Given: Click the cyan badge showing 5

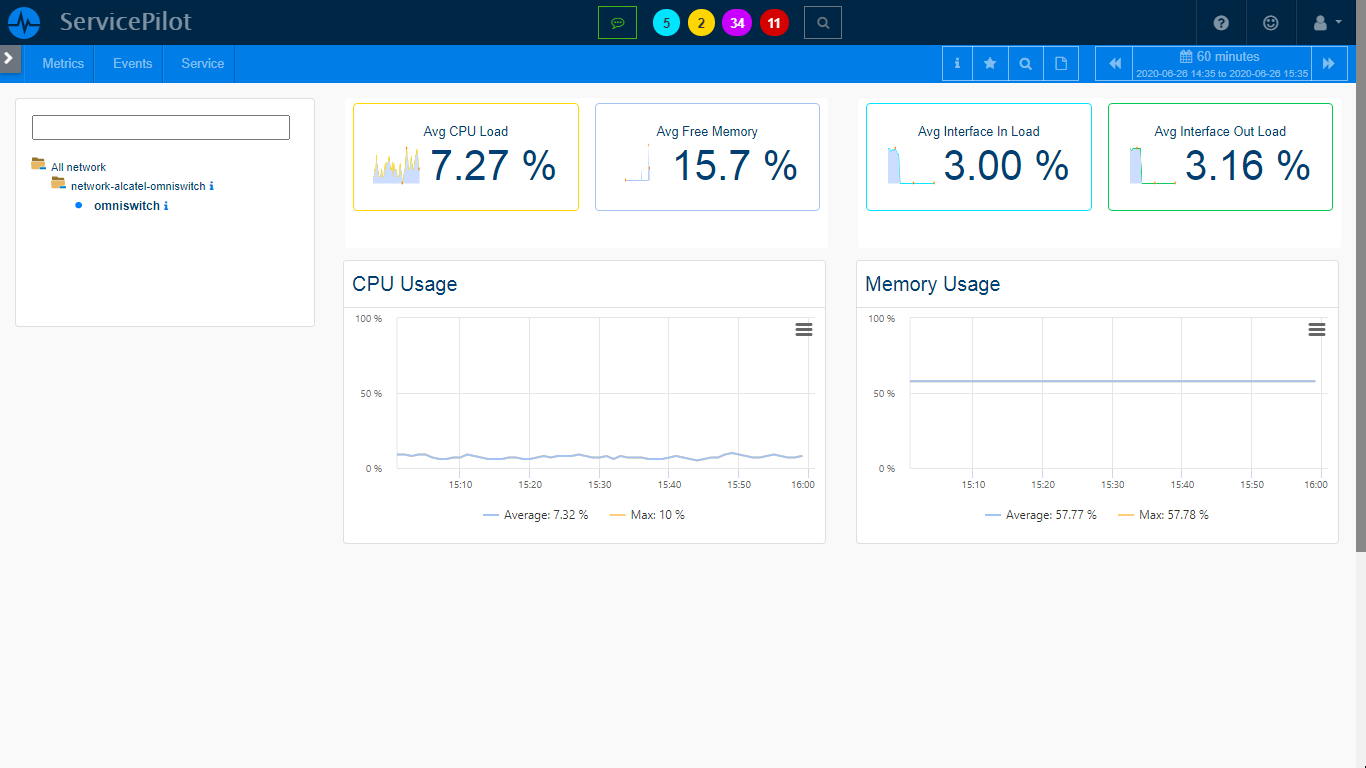Looking at the screenshot, I should 666,22.
